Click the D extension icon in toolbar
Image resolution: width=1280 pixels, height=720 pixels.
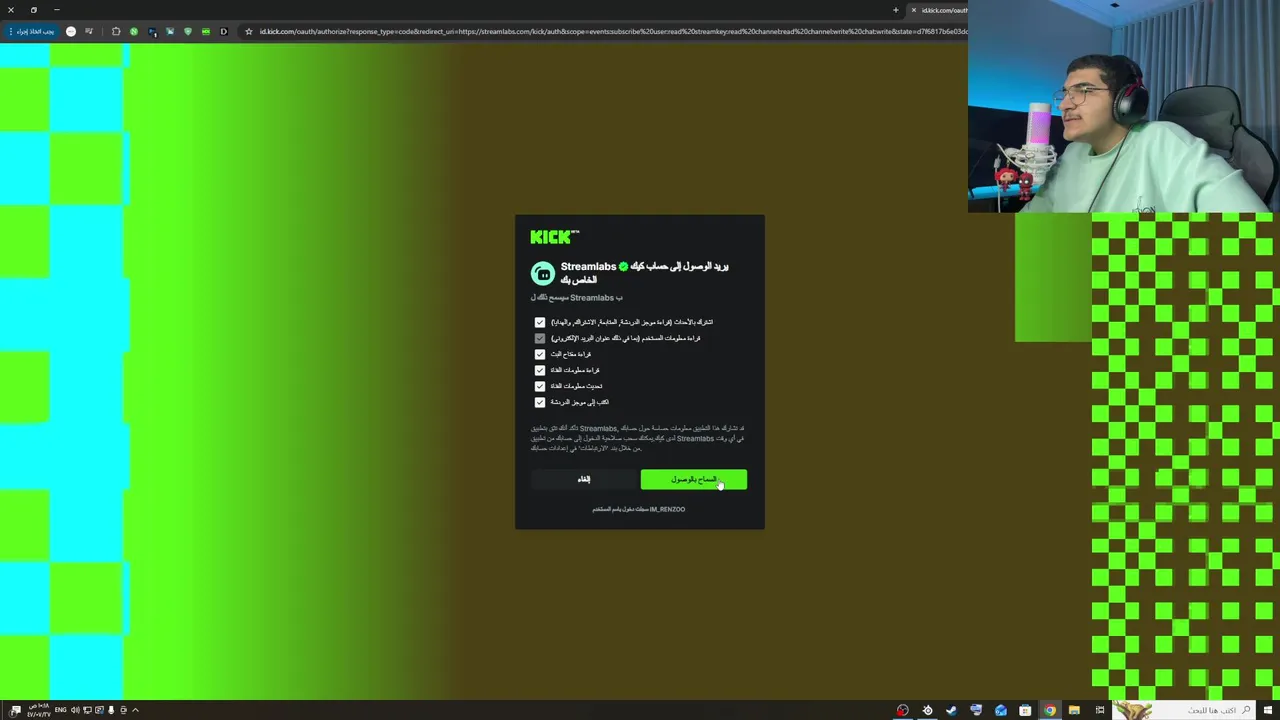[x=223, y=32]
